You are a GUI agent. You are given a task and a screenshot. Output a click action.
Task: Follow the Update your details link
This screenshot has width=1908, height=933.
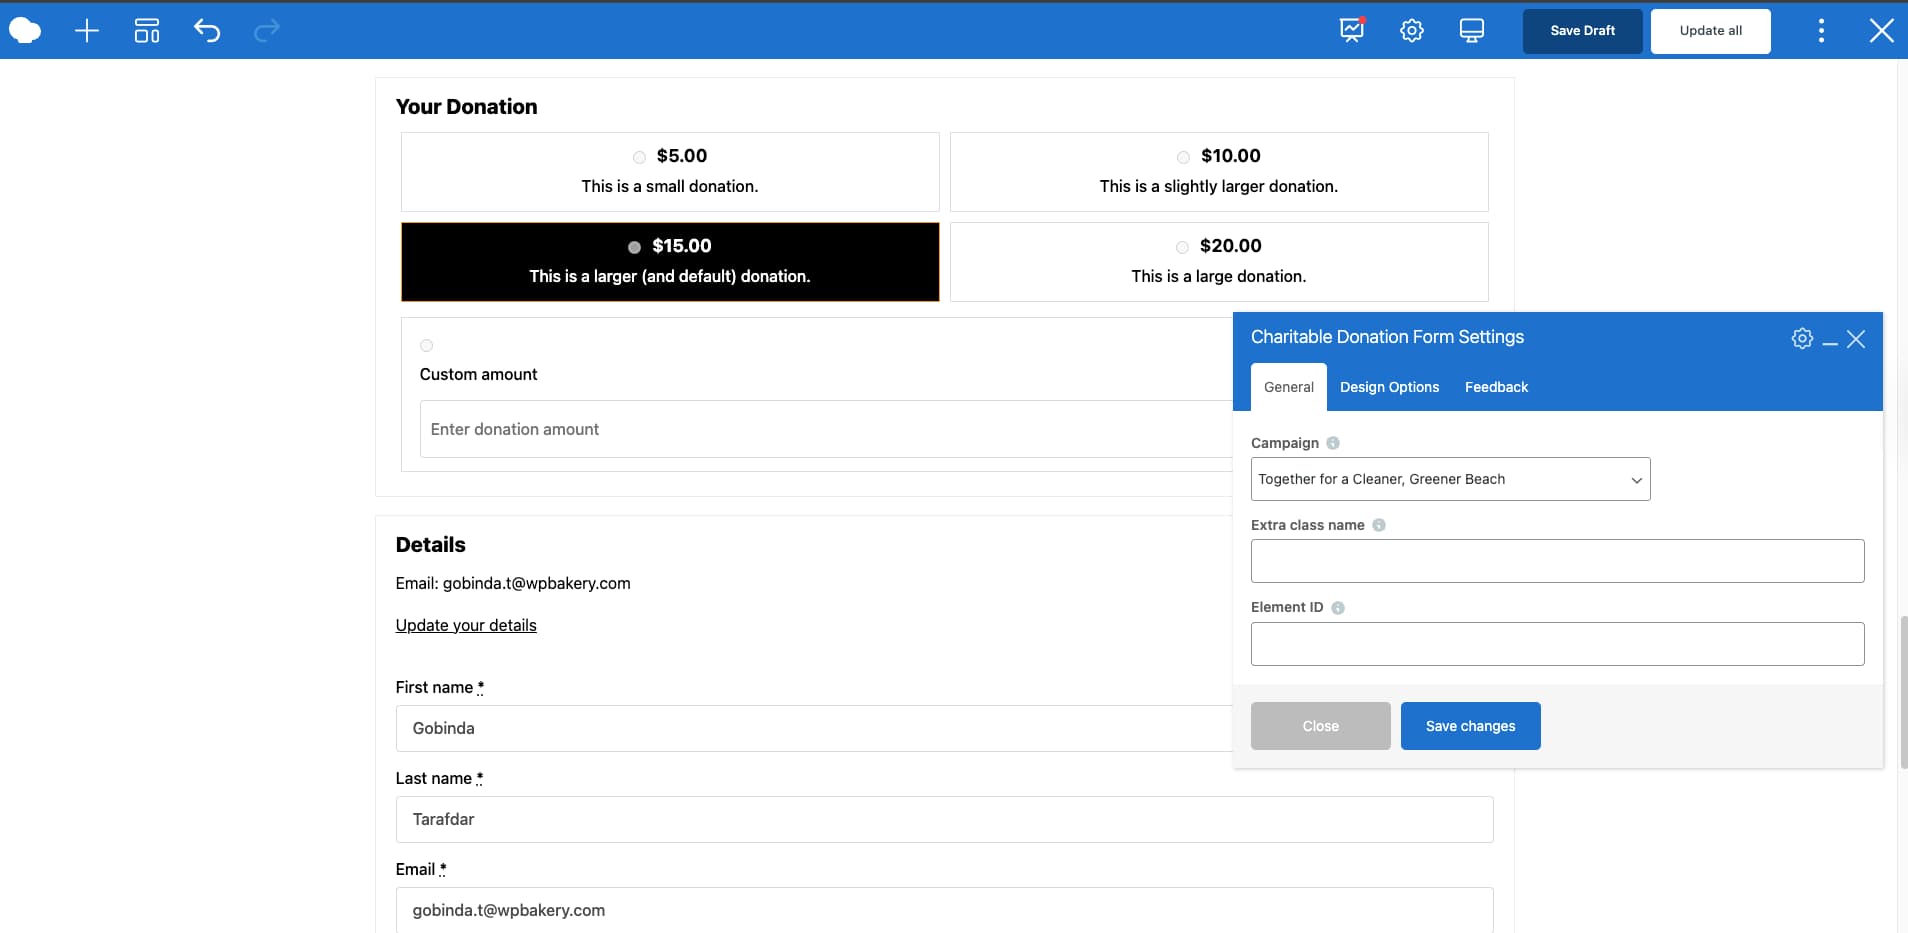coord(465,624)
